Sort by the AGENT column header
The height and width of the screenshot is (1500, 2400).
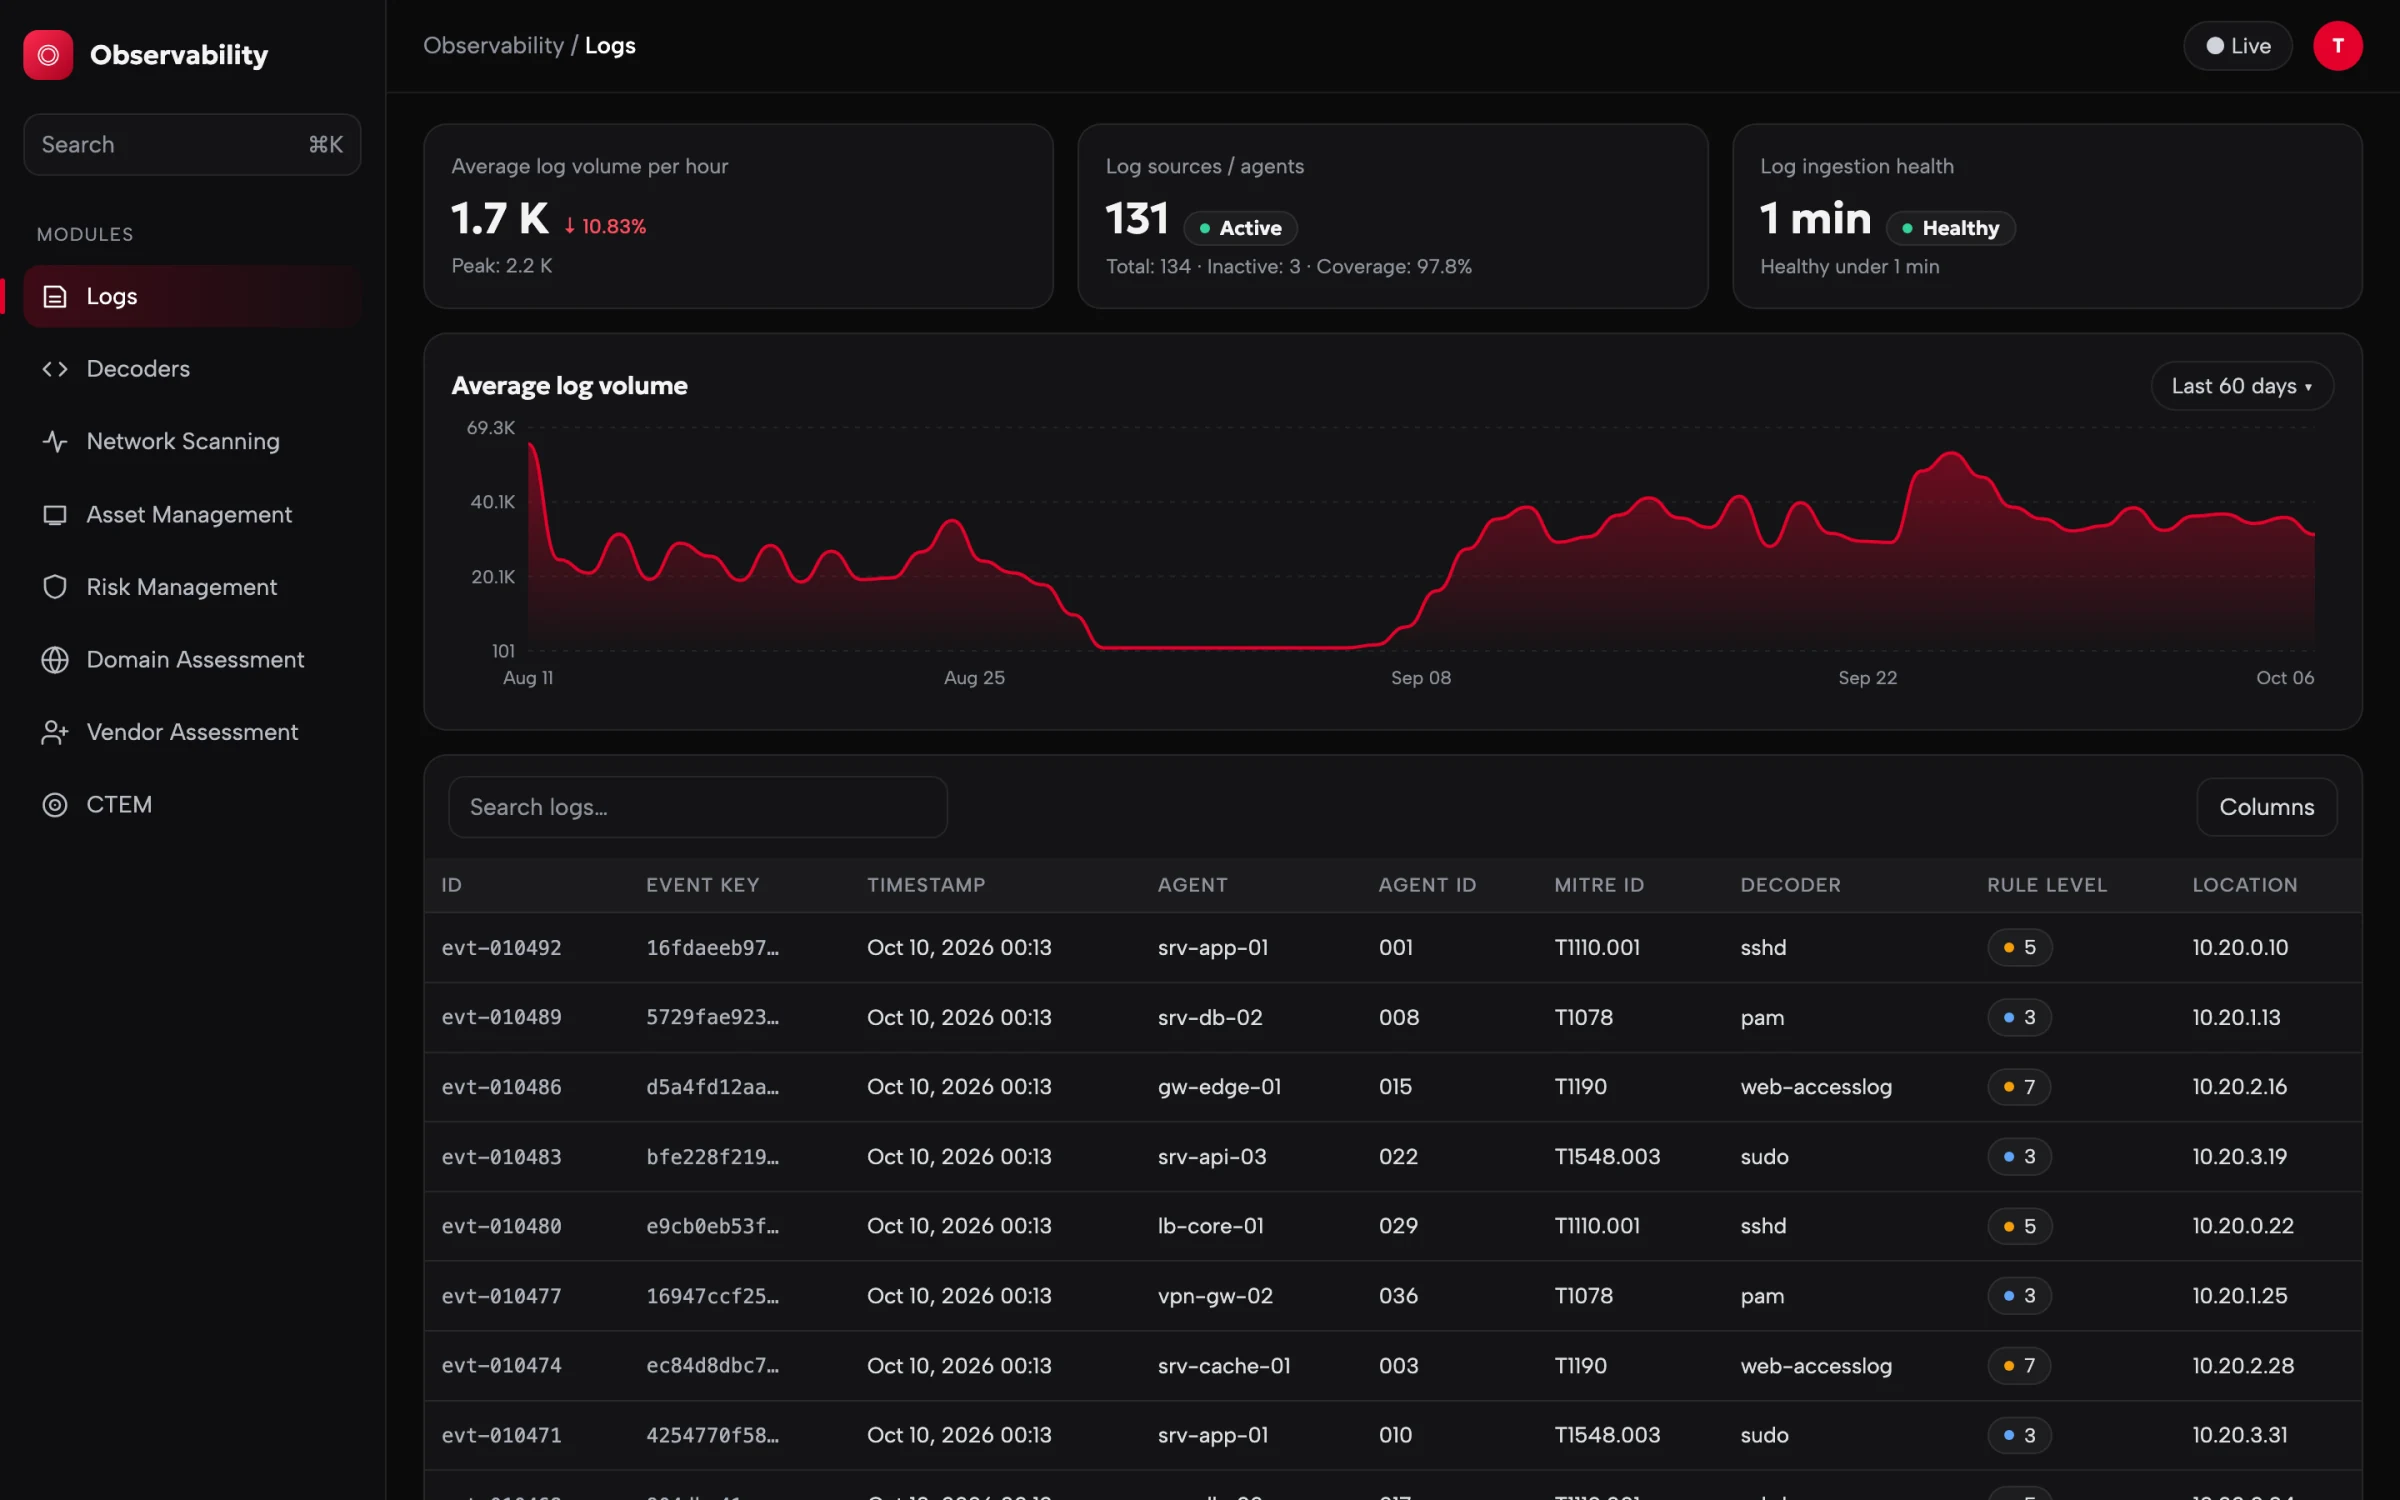tap(1192, 885)
